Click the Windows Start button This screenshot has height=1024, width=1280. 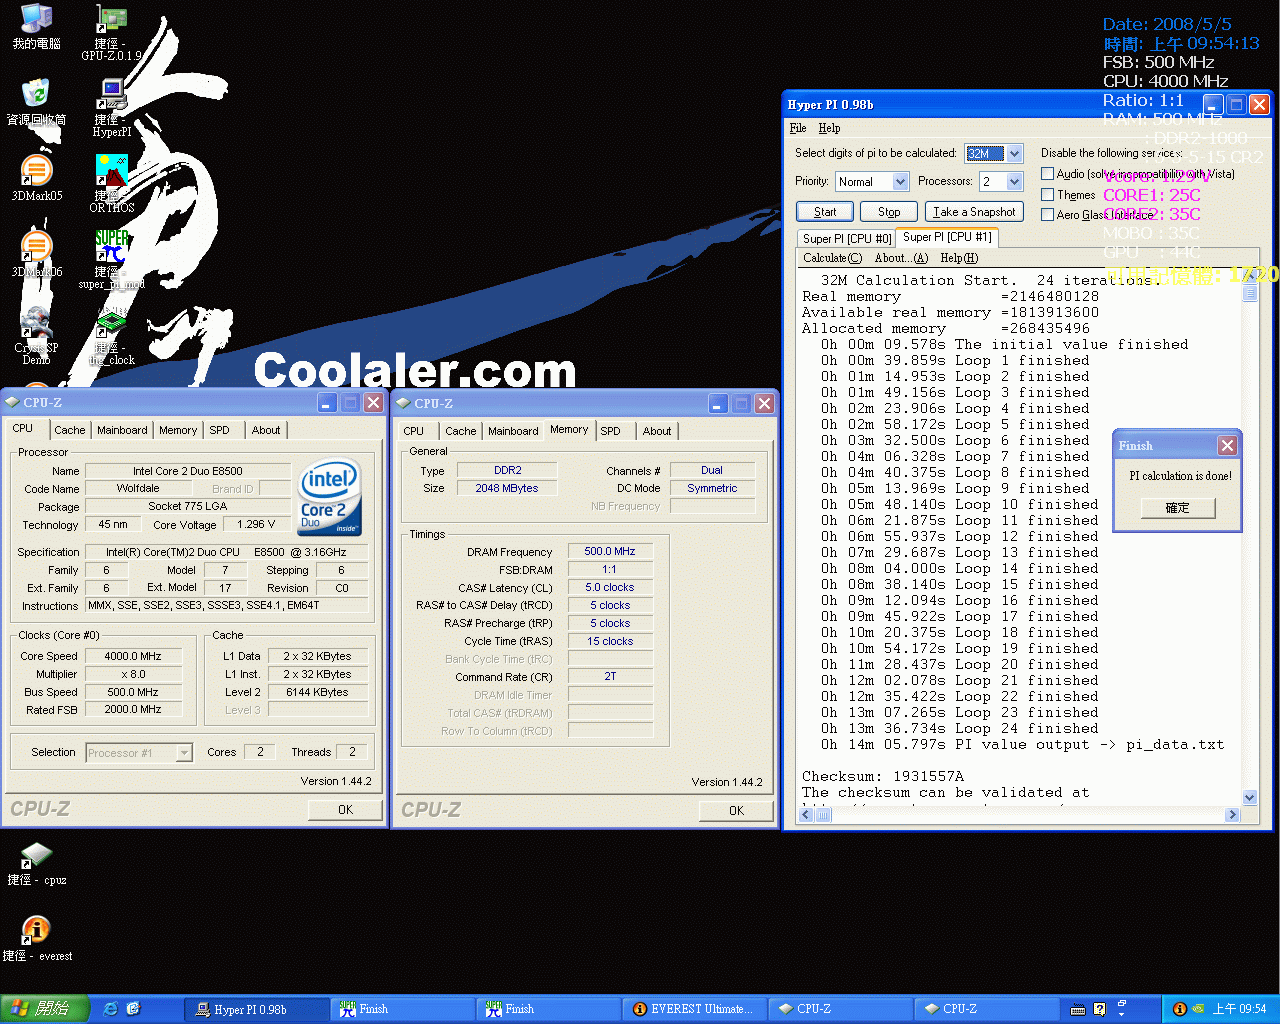tap(45, 1009)
